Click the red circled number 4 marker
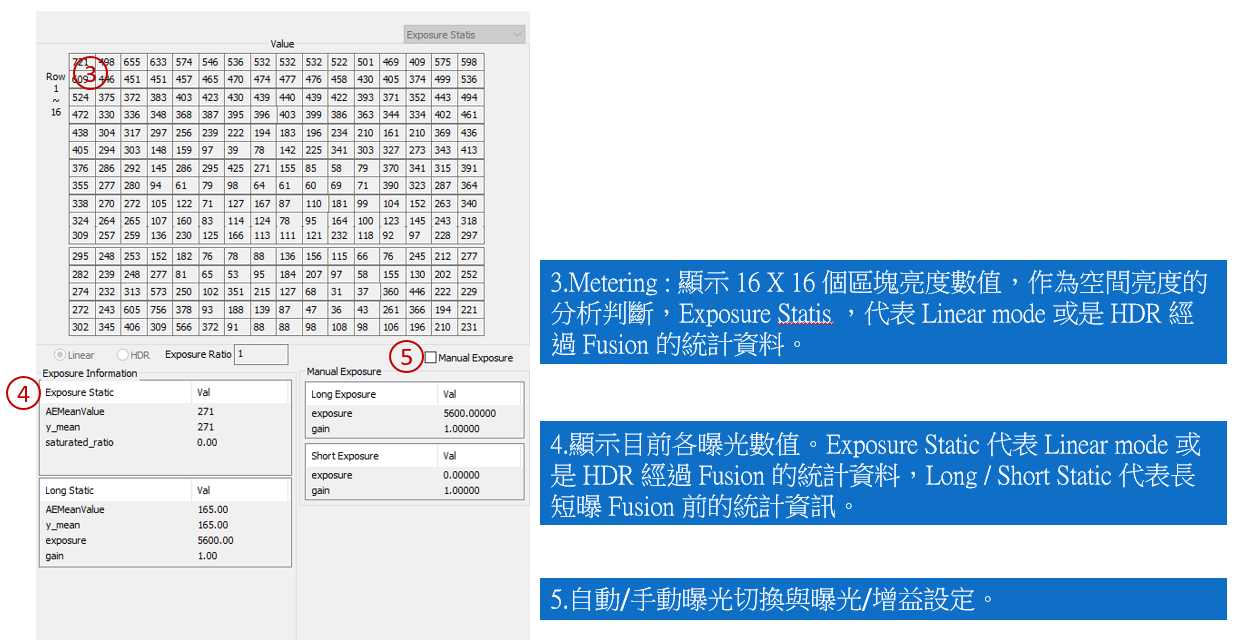This screenshot has width=1237, height=640. [x=22, y=393]
